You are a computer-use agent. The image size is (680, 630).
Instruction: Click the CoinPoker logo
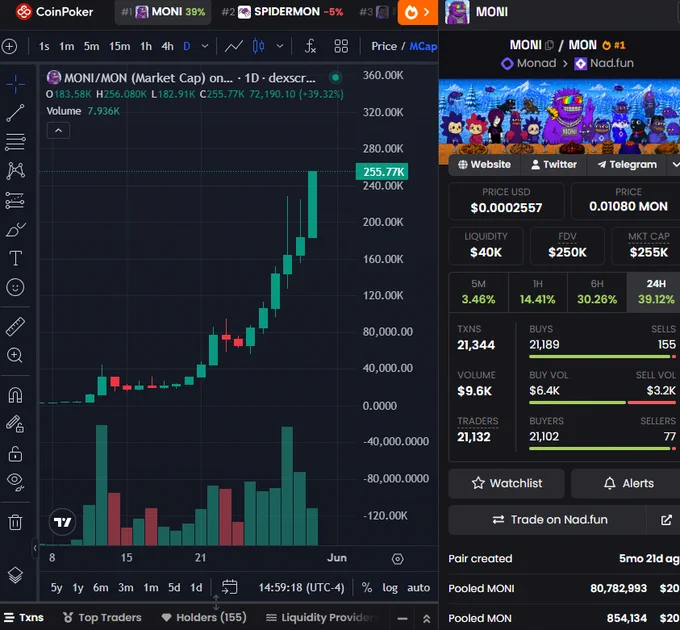[54, 12]
